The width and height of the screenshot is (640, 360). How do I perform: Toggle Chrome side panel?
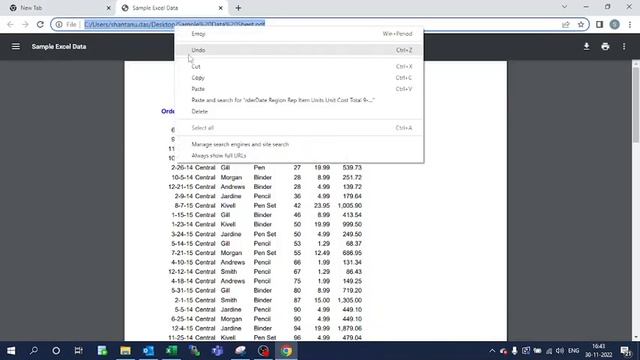click(599, 24)
